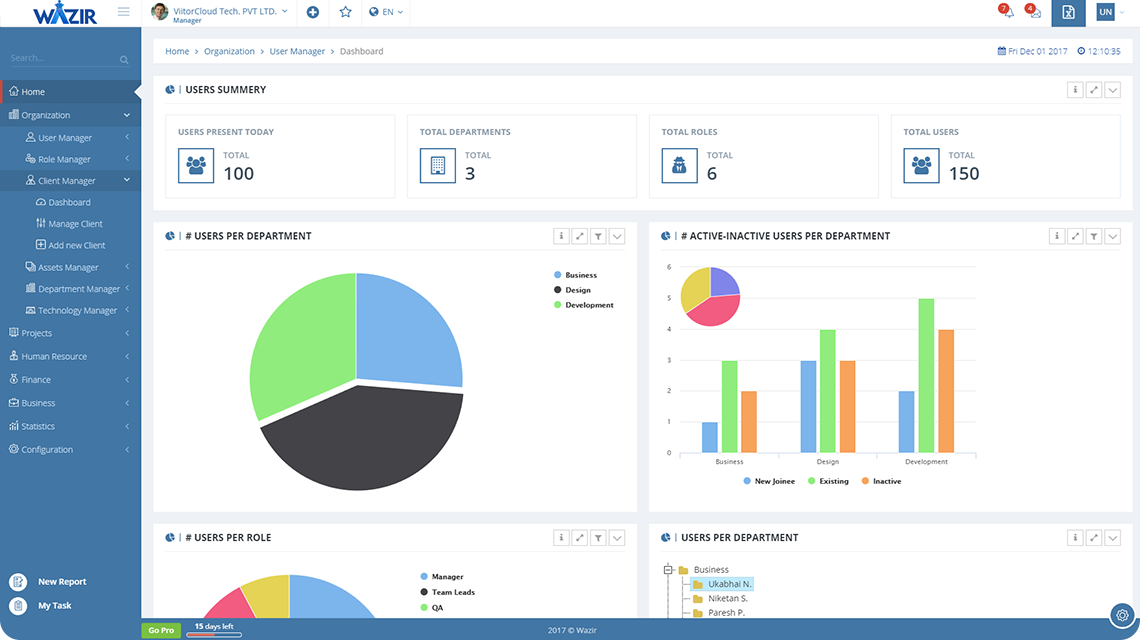Toggle Design legend in department pie chart
This screenshot has width=1140, height=640.
point(572,290)
